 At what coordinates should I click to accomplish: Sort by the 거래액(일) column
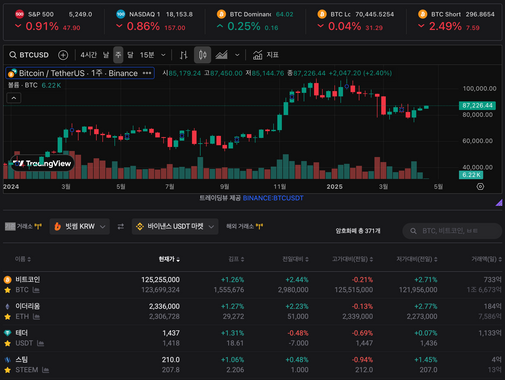[486, 259]
